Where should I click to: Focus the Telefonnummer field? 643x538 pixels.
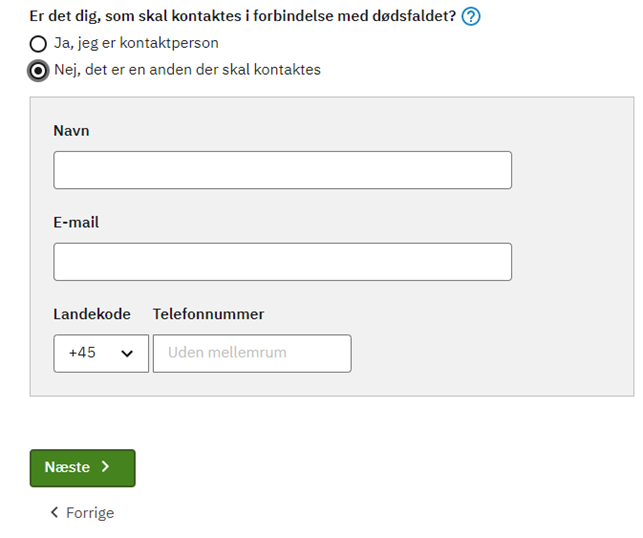click(252, 353)
